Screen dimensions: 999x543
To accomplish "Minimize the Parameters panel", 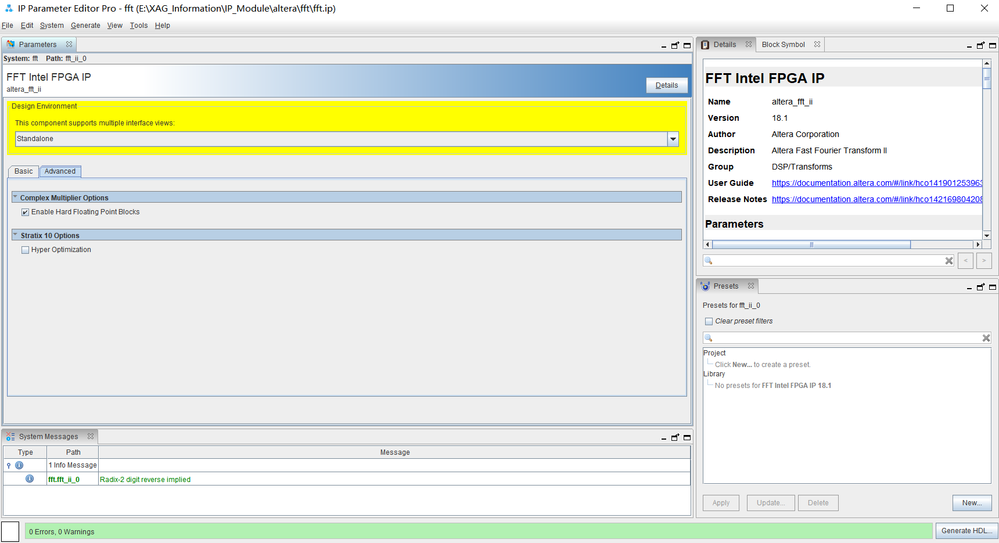I will click(x=663, y=46).
